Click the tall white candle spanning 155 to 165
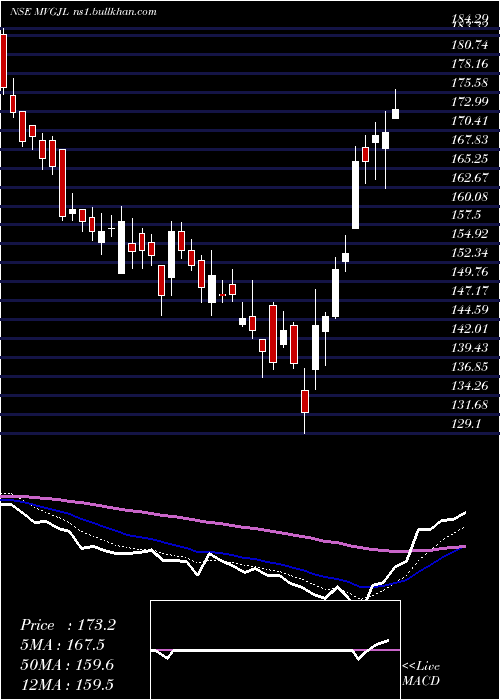Viewport: 500px width, 700px height. point(355,195)
